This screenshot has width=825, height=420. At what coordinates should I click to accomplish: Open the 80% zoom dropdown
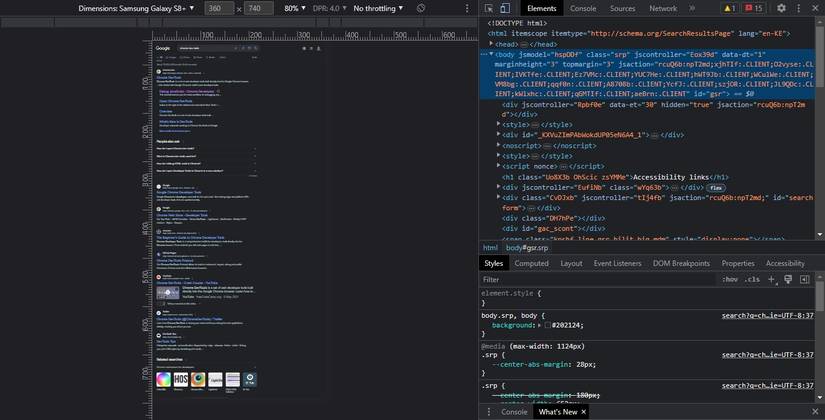[x=294, y=8]
